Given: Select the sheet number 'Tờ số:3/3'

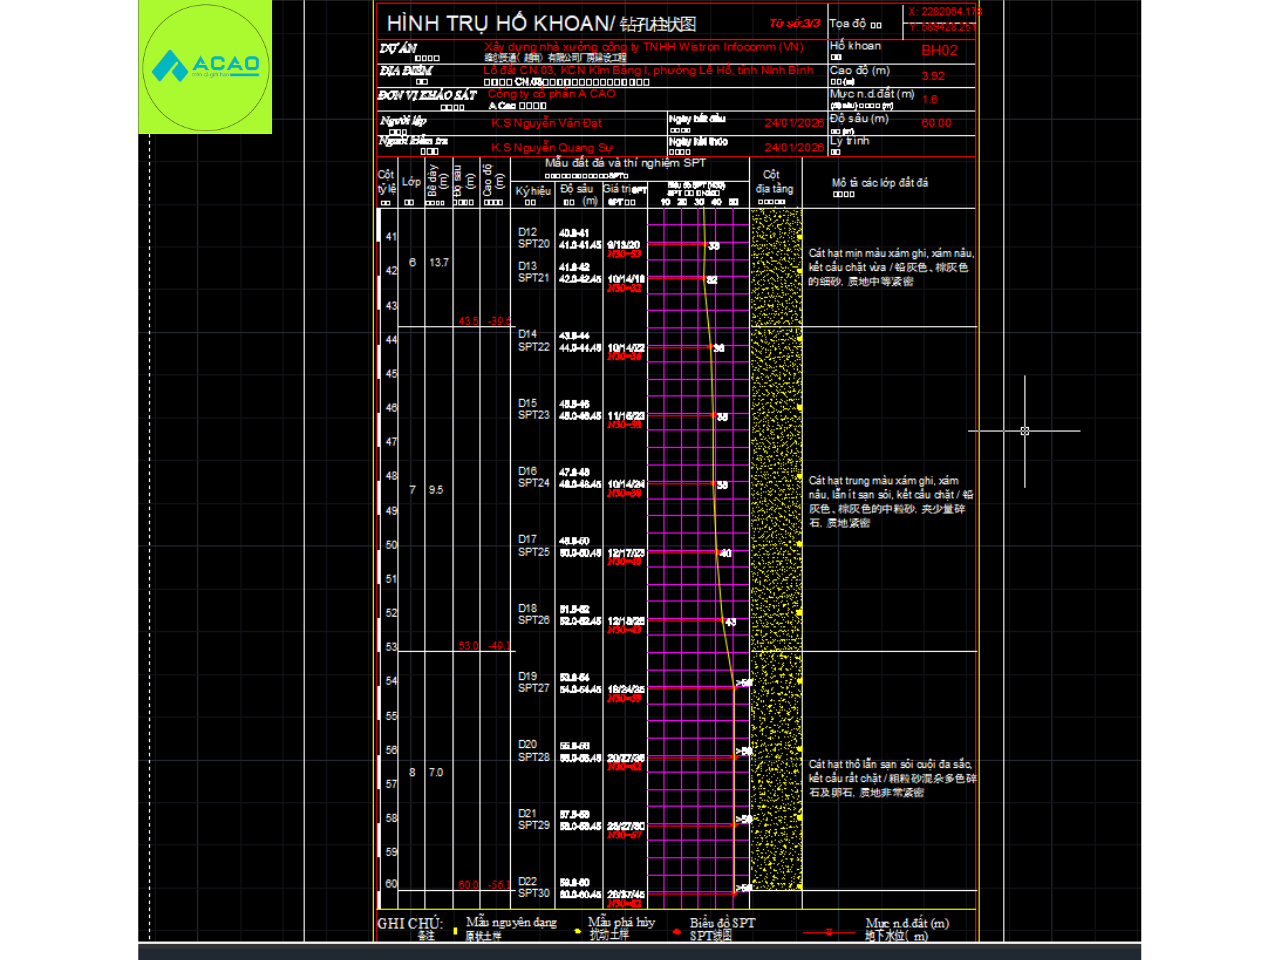Looking at the screenshot, I should tap(795, 23).
